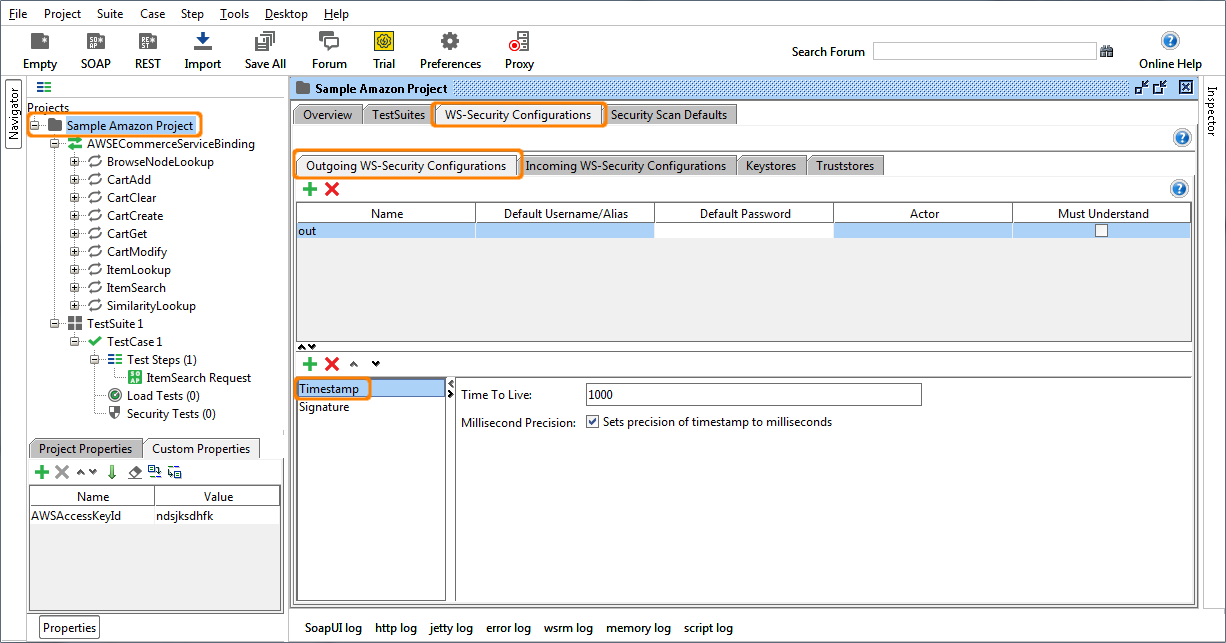1226x643 pixels.
Task: Collapse Test Steps (1) node
Action: [x=94, y=360]
